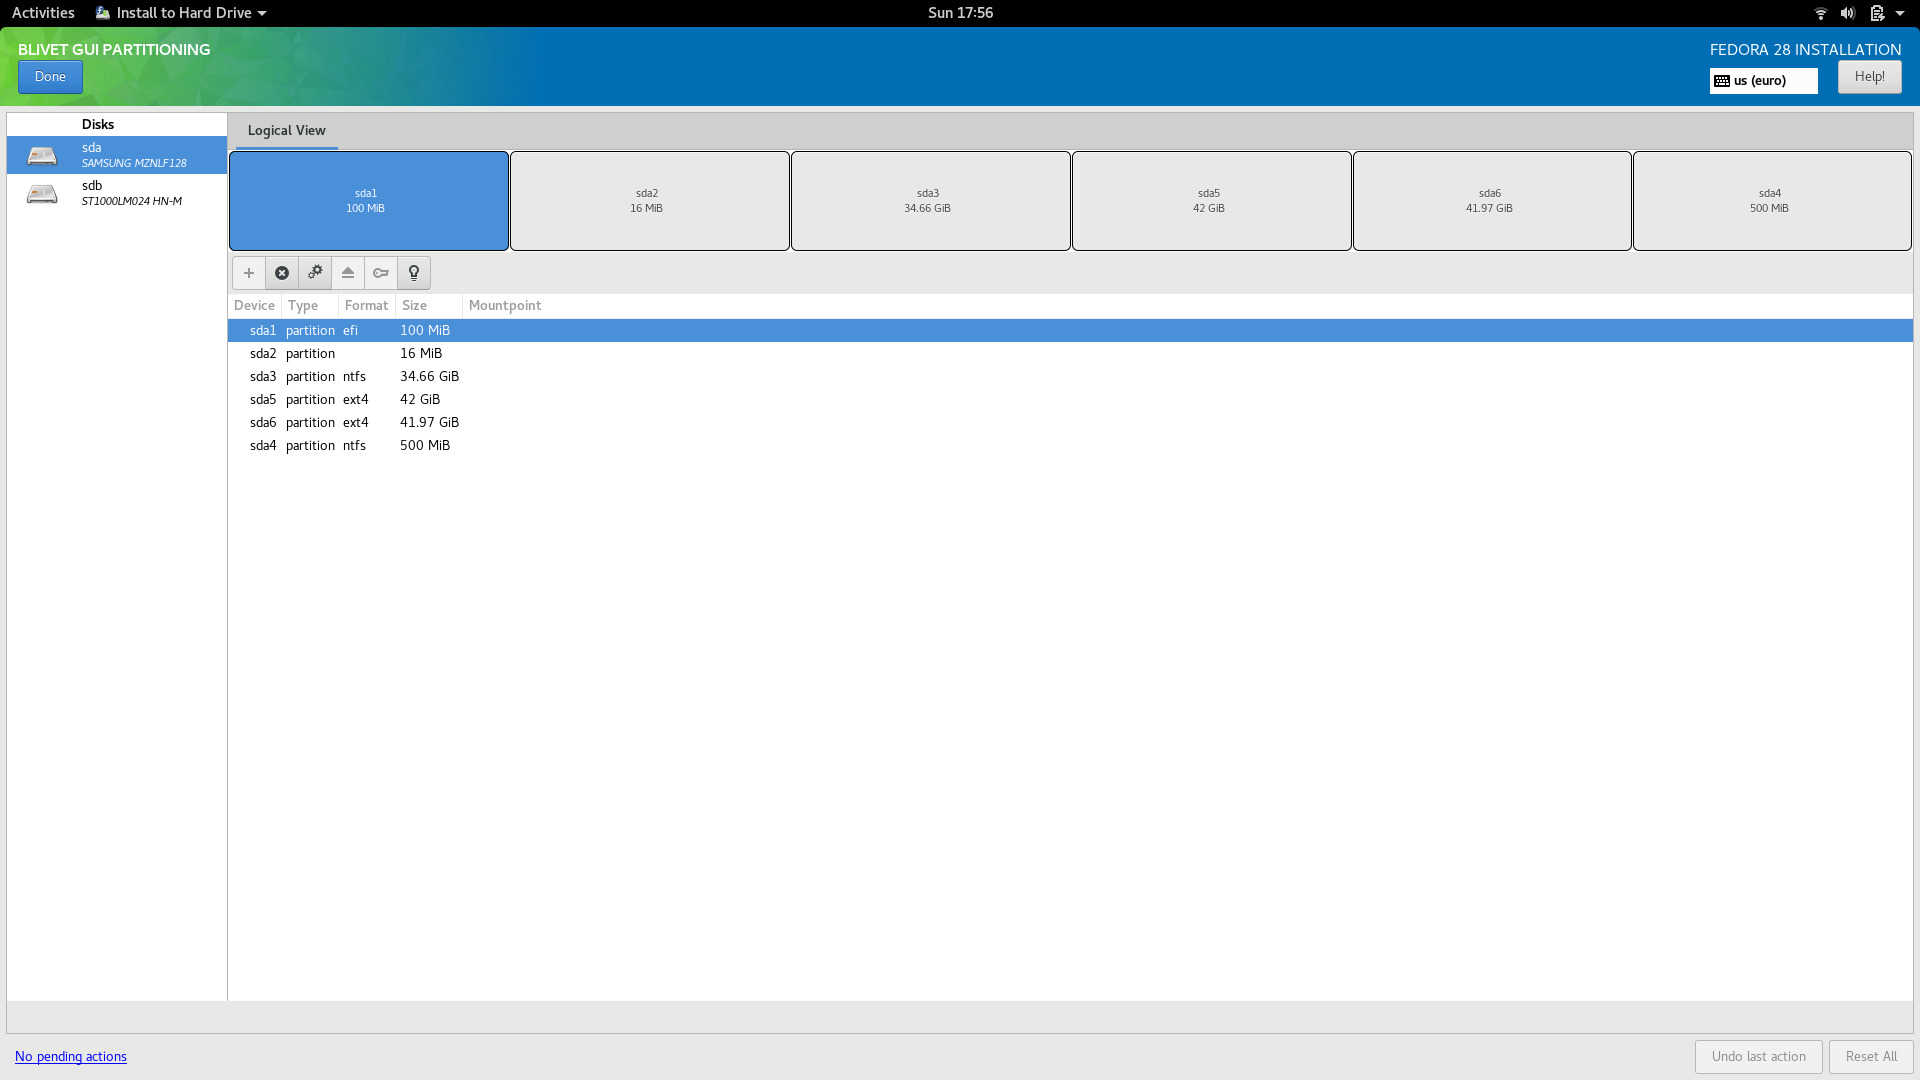Click SAMSUNG MZNLF128 disk model text
1920x1080 pixels.
(134, 163)
